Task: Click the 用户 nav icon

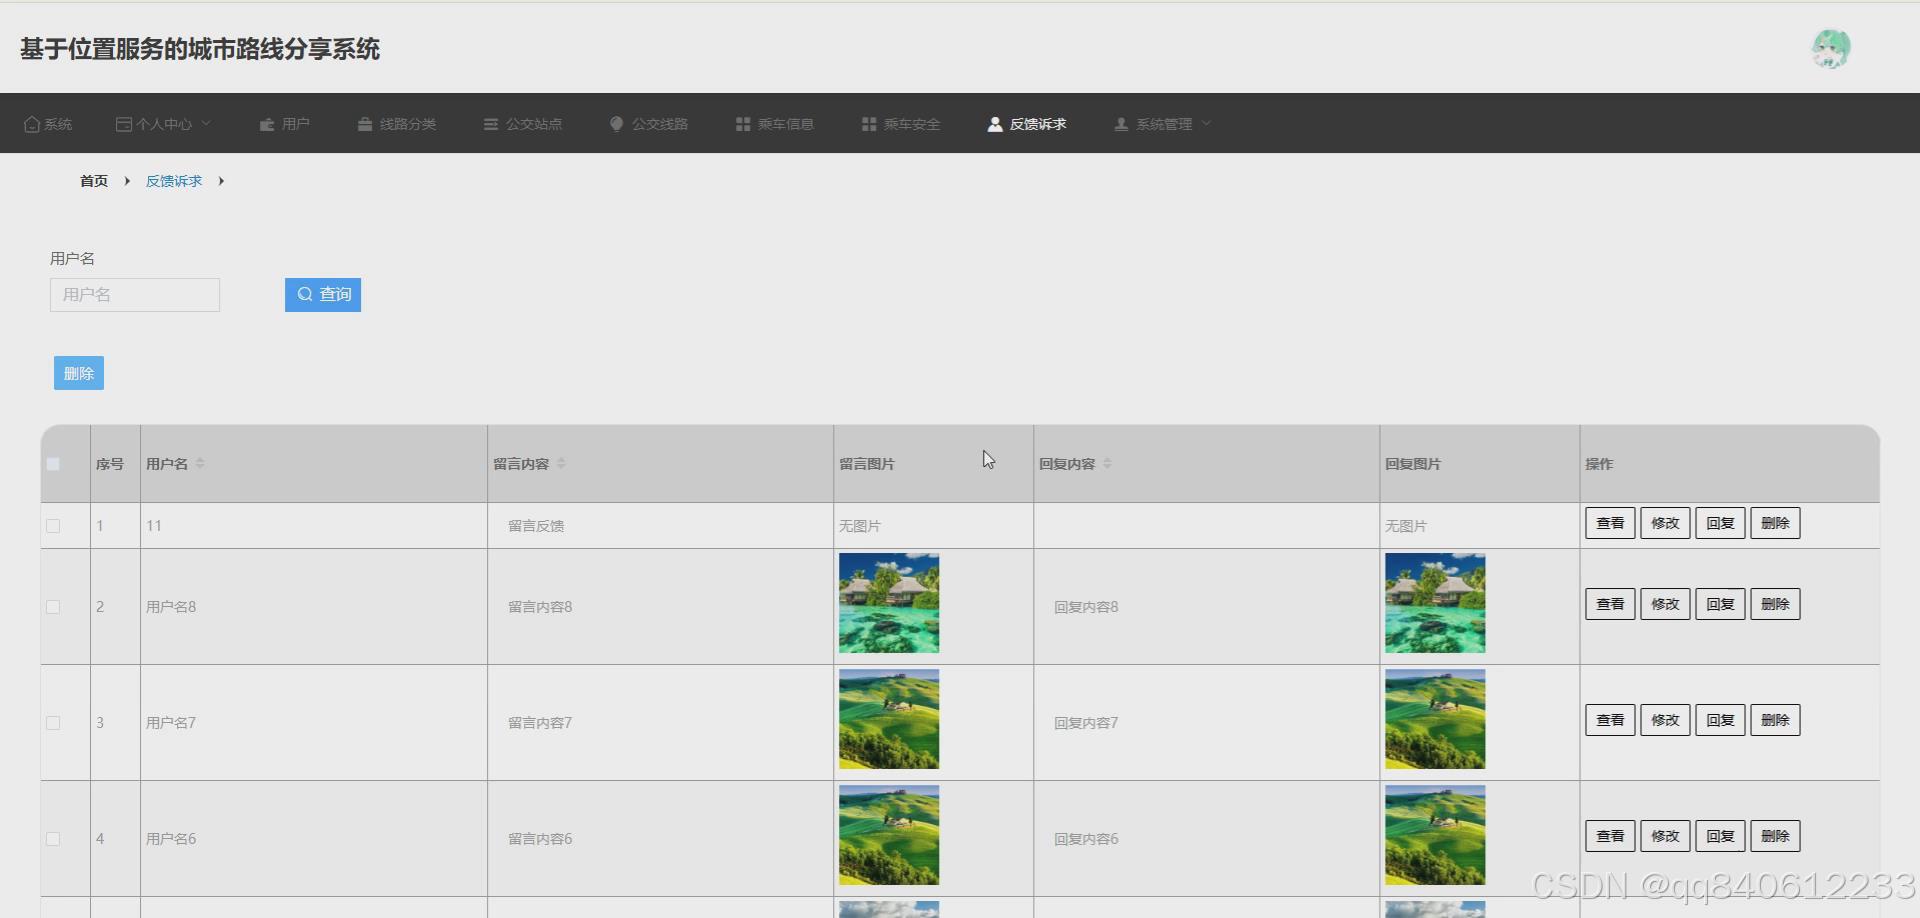Action: pos(267,124)
